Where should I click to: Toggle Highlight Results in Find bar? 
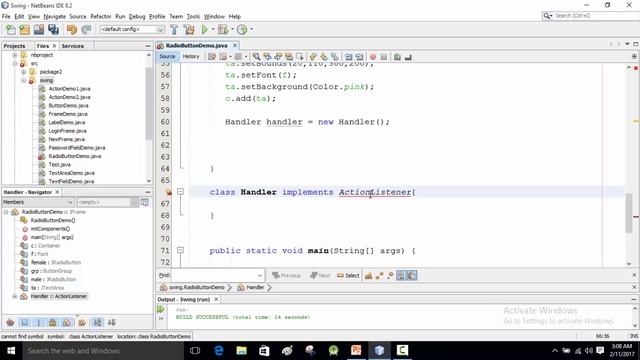pos(401,276)
